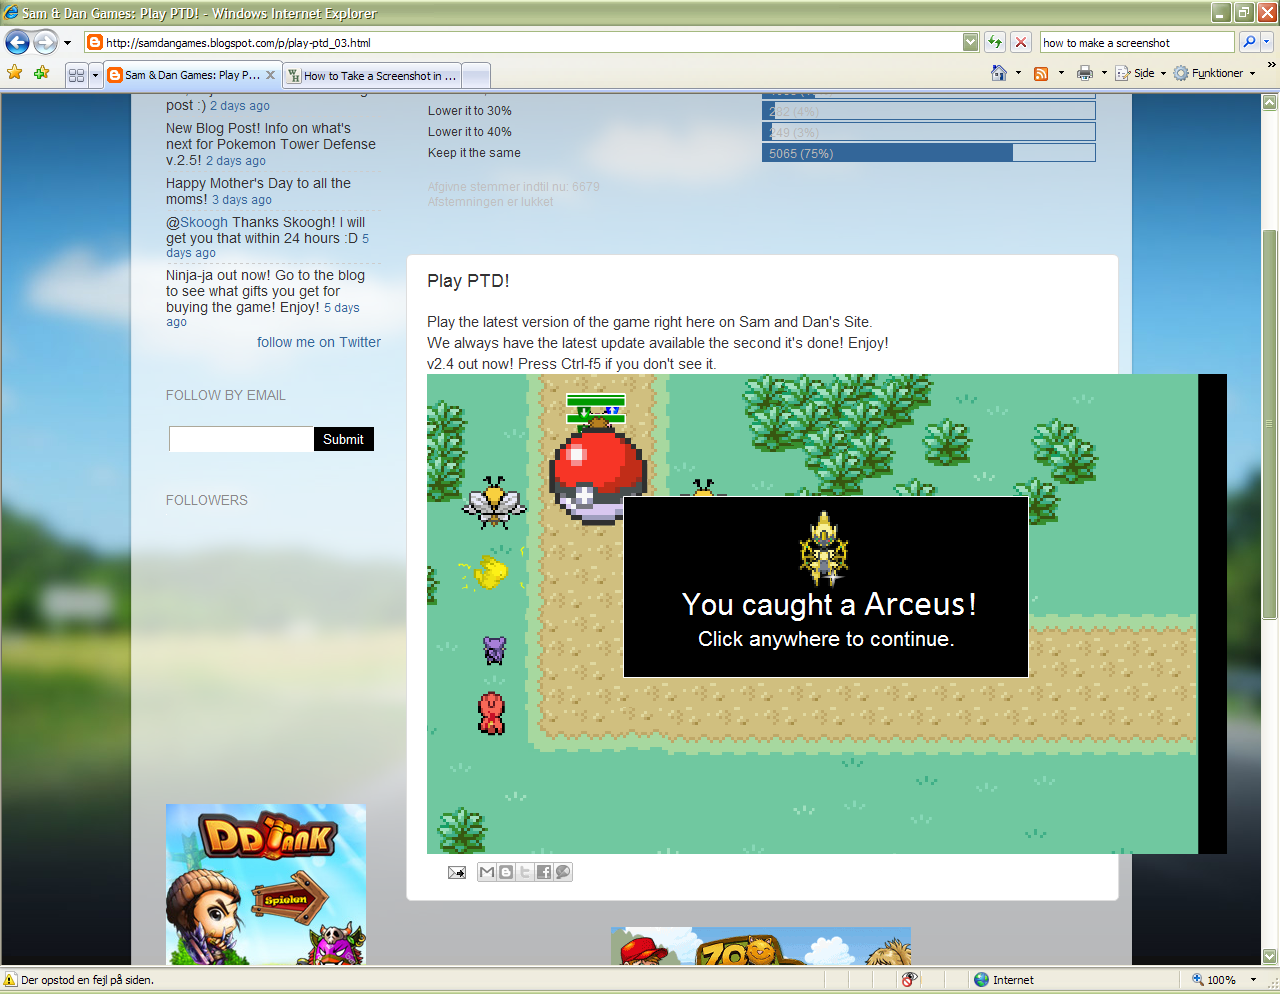The width and height of the screenshot is (1280, 994).
Task: Open the zoom level 100% control
Action: 1214,980
